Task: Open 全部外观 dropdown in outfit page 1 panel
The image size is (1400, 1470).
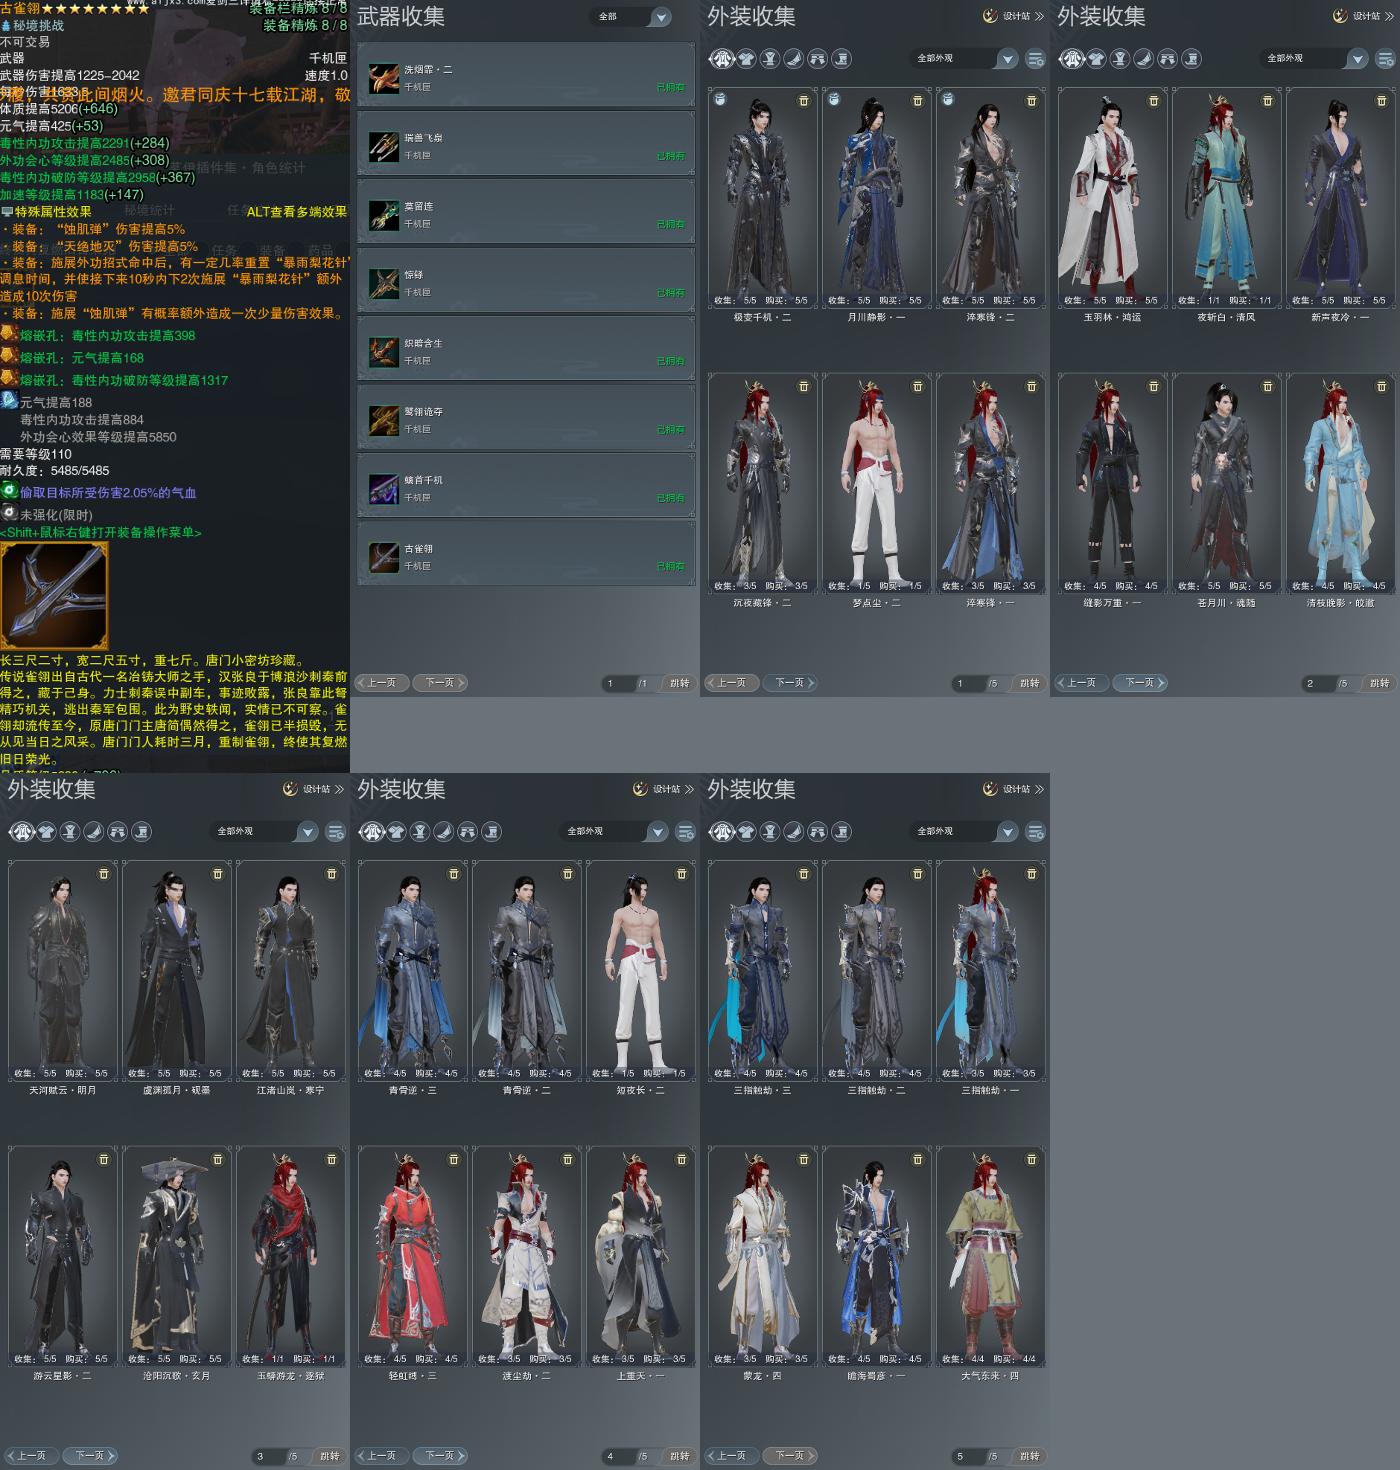Action: tap(965, 59)
